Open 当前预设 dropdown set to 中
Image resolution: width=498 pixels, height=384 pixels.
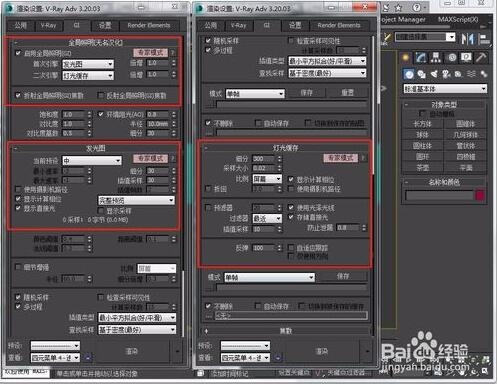pos(92,161)
